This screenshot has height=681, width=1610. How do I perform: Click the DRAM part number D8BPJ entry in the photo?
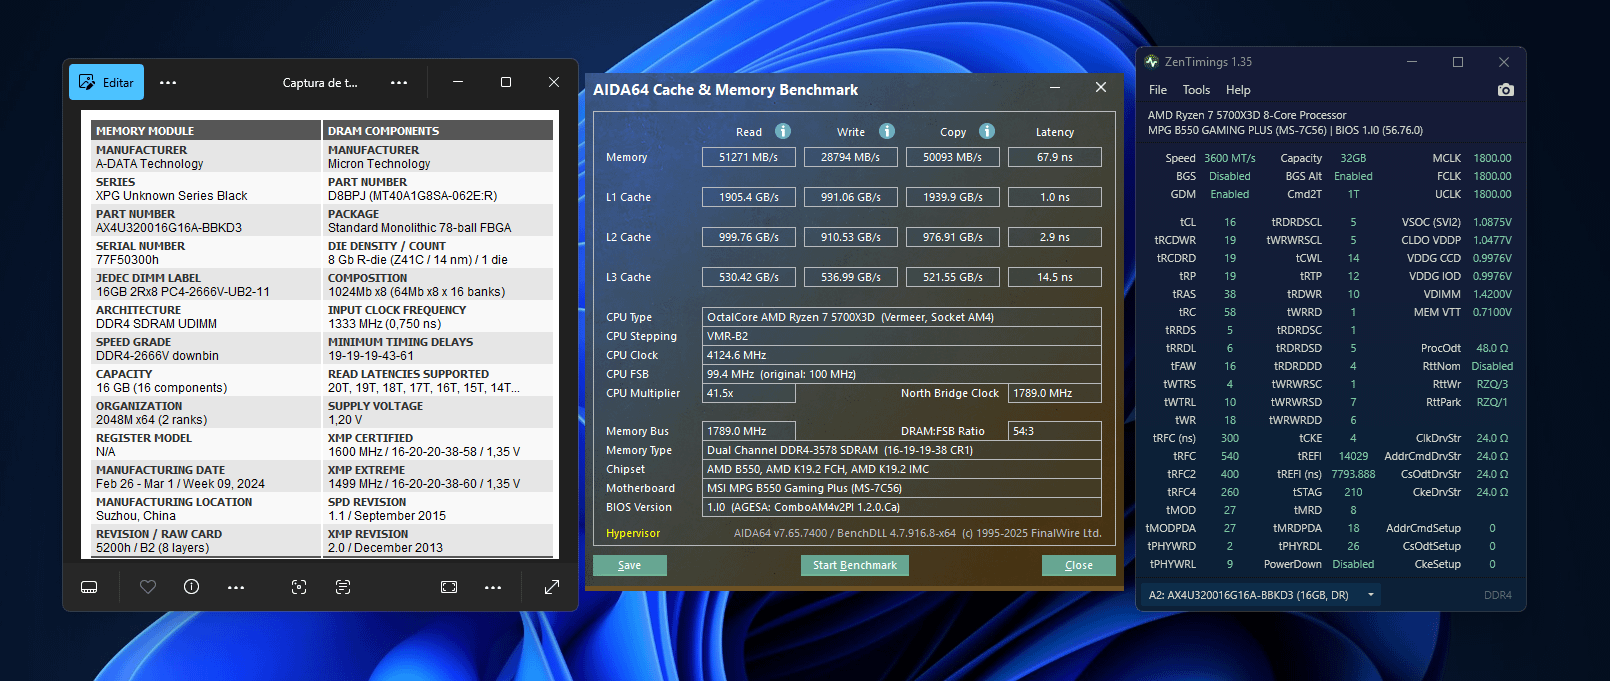coord(412,195)
